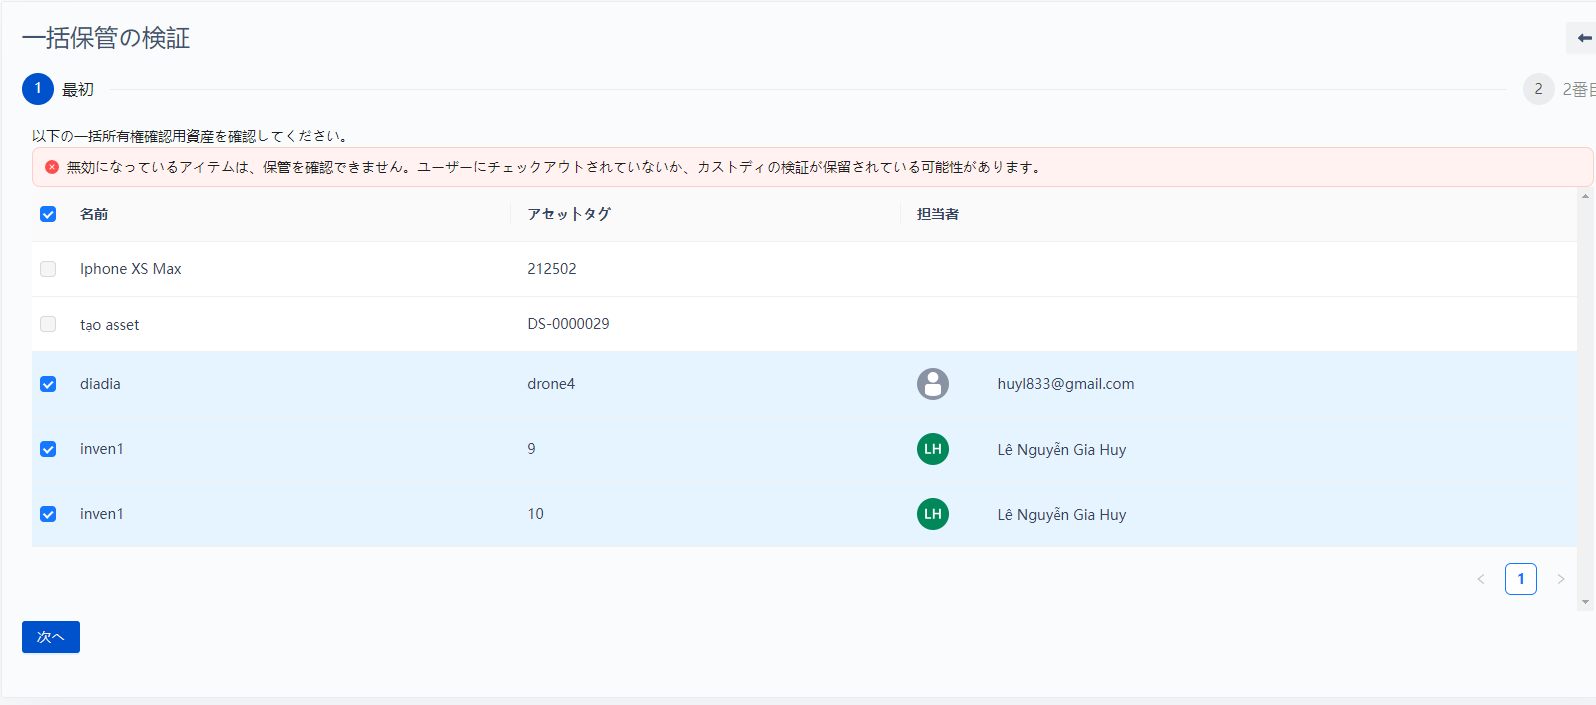Uncheck the diadia row checkbox
The height and width of the screenshot is (705, 1596).
(48, 384)
